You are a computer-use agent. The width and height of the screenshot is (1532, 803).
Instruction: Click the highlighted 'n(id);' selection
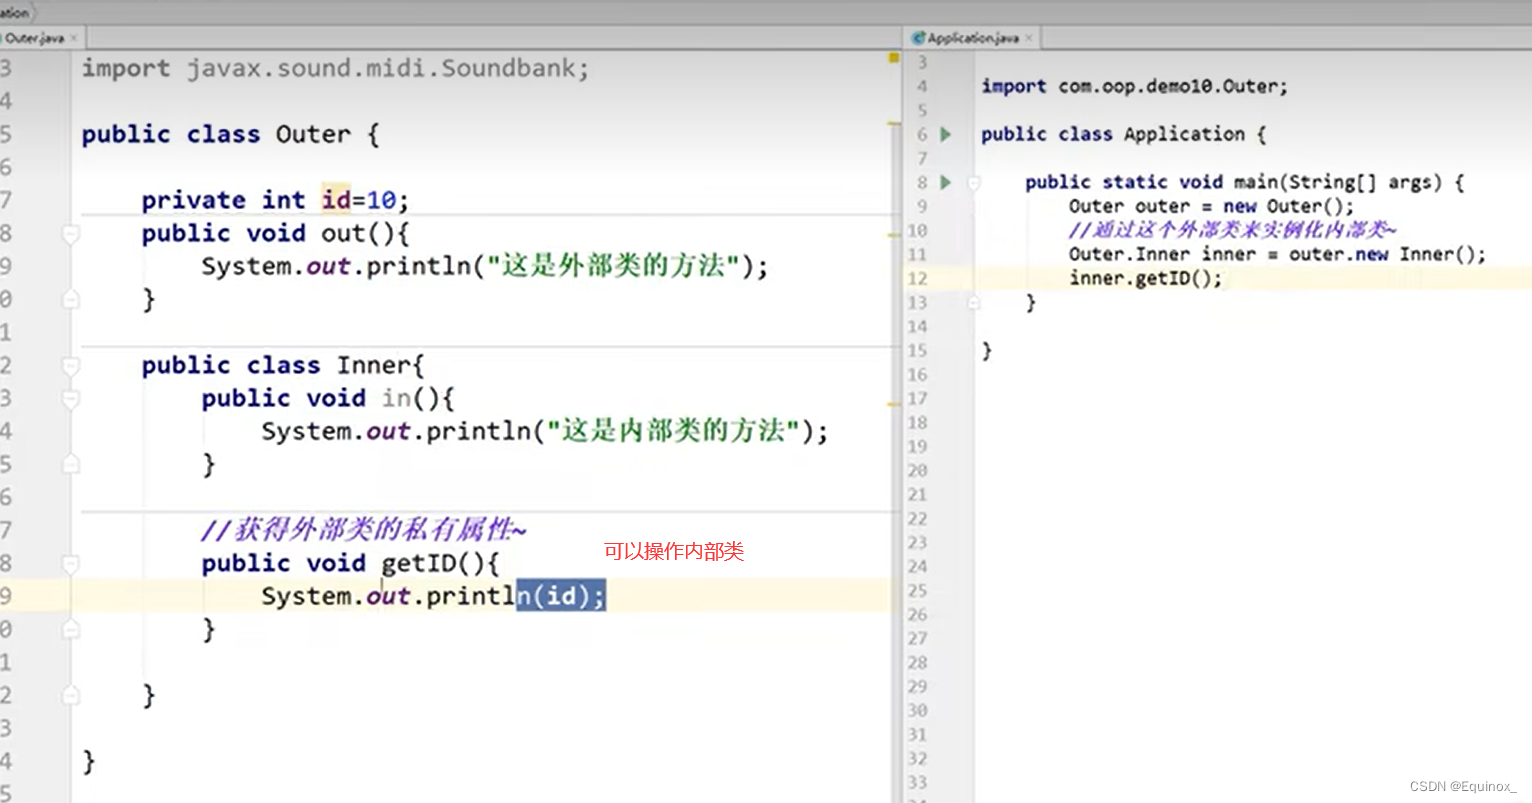pyautogui.click(x=561, y=596)
